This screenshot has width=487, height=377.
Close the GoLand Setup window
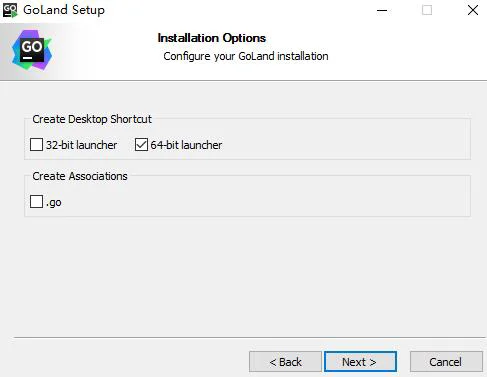pyautogui.click(x=473, y=10)
